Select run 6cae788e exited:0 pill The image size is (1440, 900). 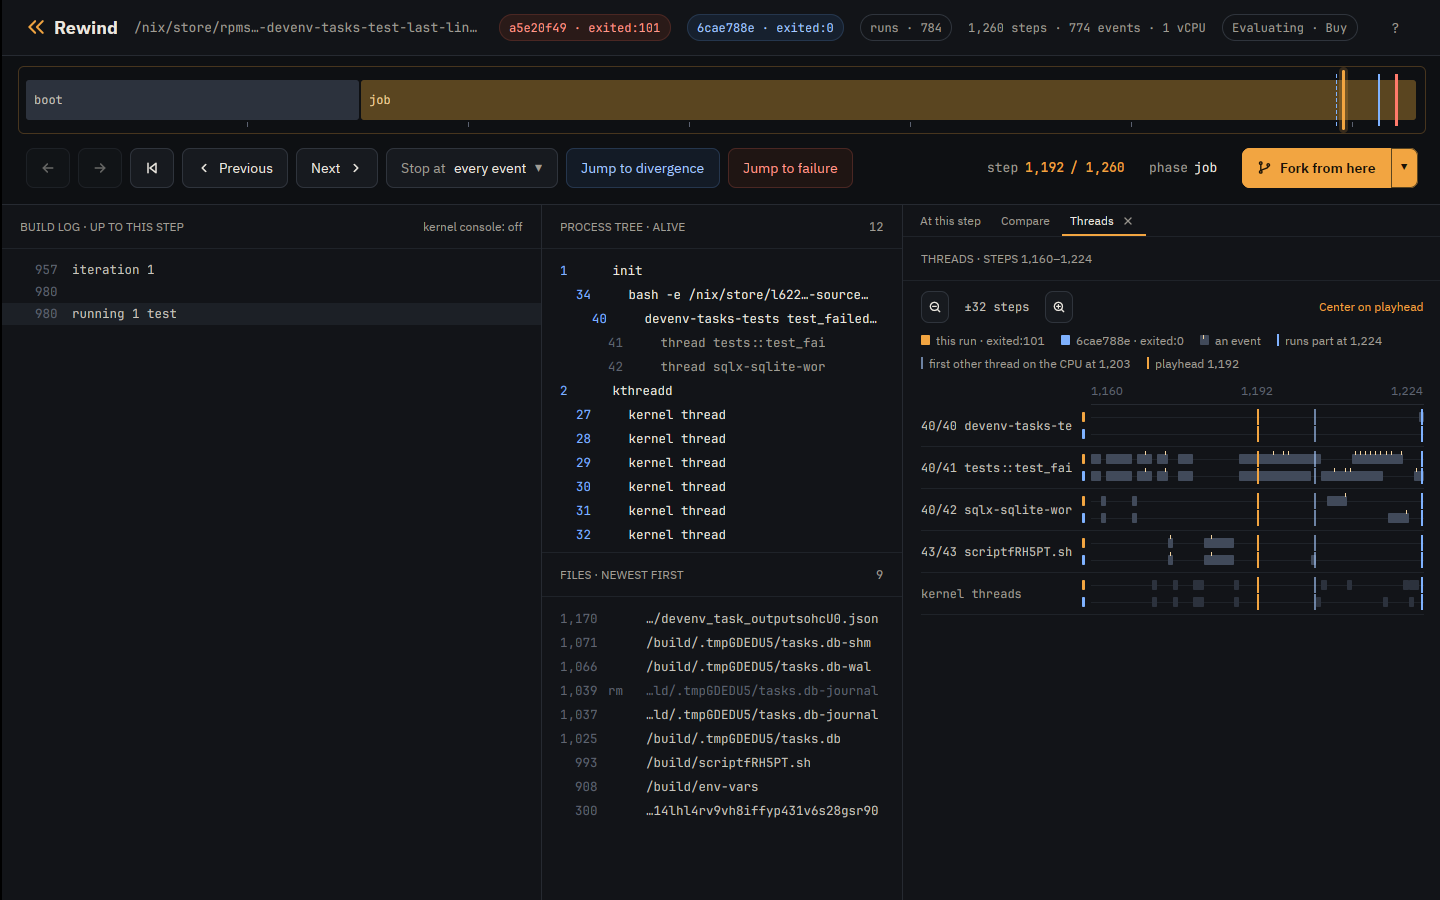click(x=765, y=28)
